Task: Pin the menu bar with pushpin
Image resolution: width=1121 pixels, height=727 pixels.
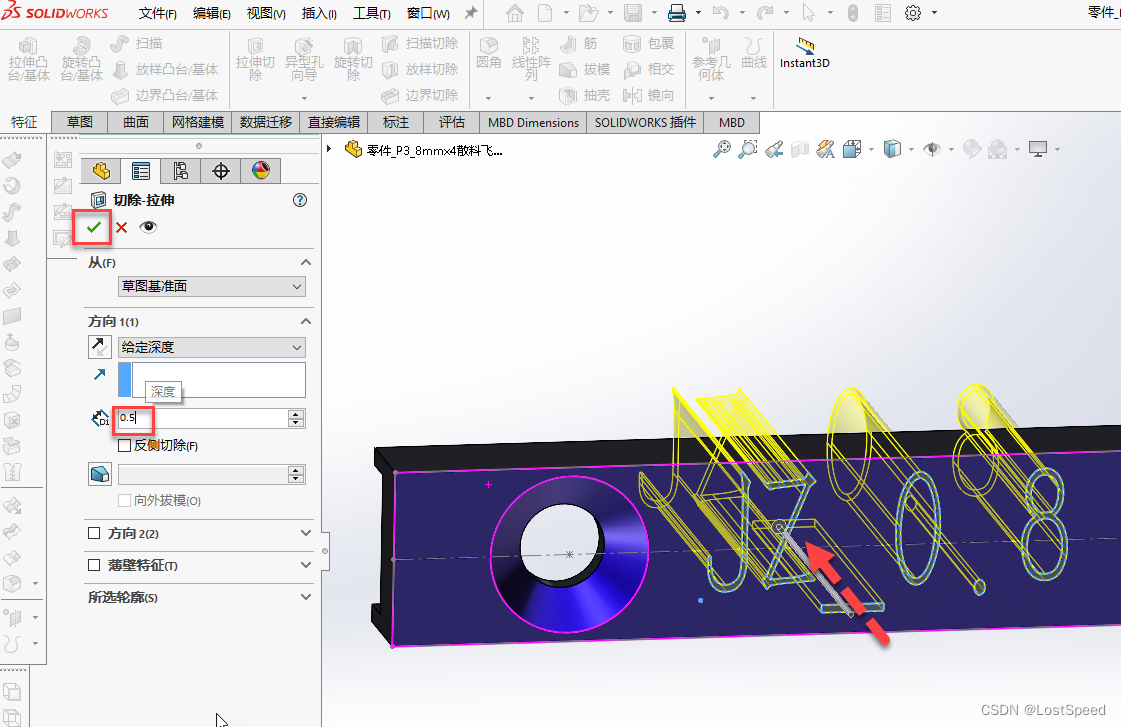Action: pos(470,13)
